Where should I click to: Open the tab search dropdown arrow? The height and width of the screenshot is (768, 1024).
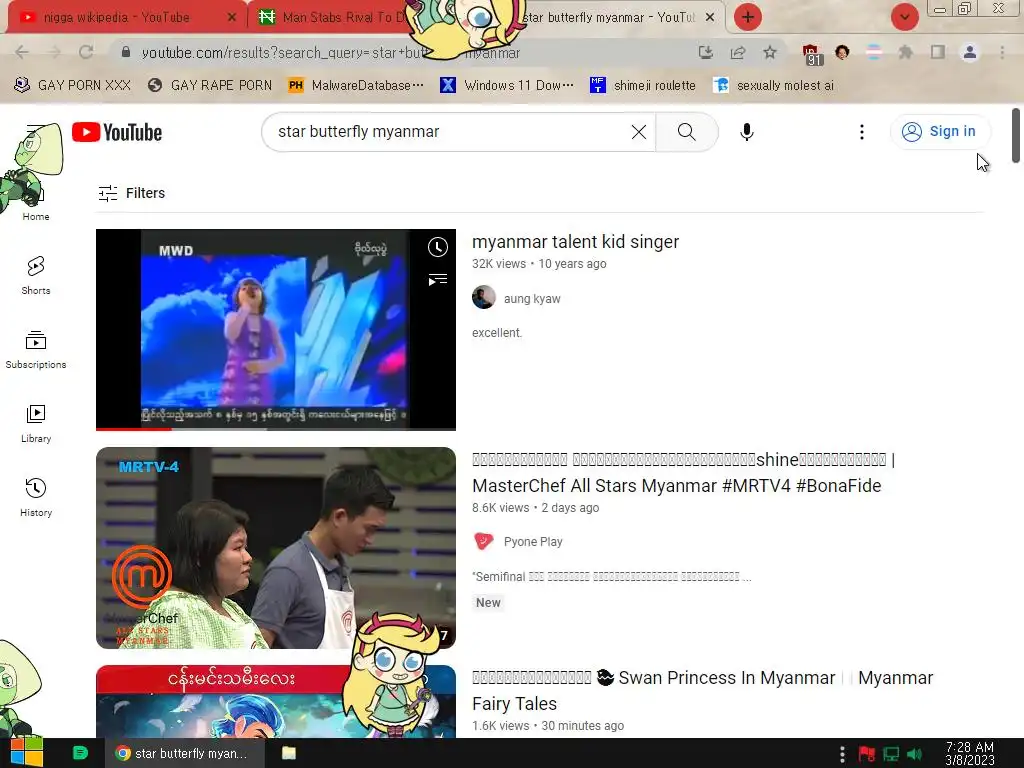[x=904, y=17]
